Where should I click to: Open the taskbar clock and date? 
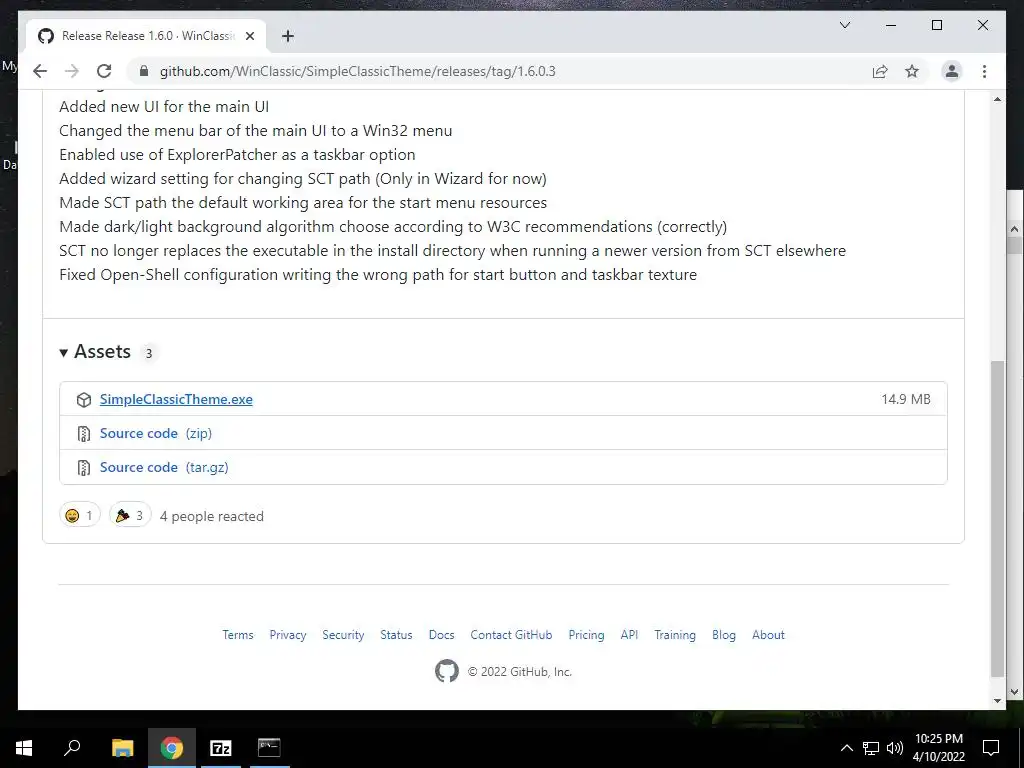click(938, 748)
